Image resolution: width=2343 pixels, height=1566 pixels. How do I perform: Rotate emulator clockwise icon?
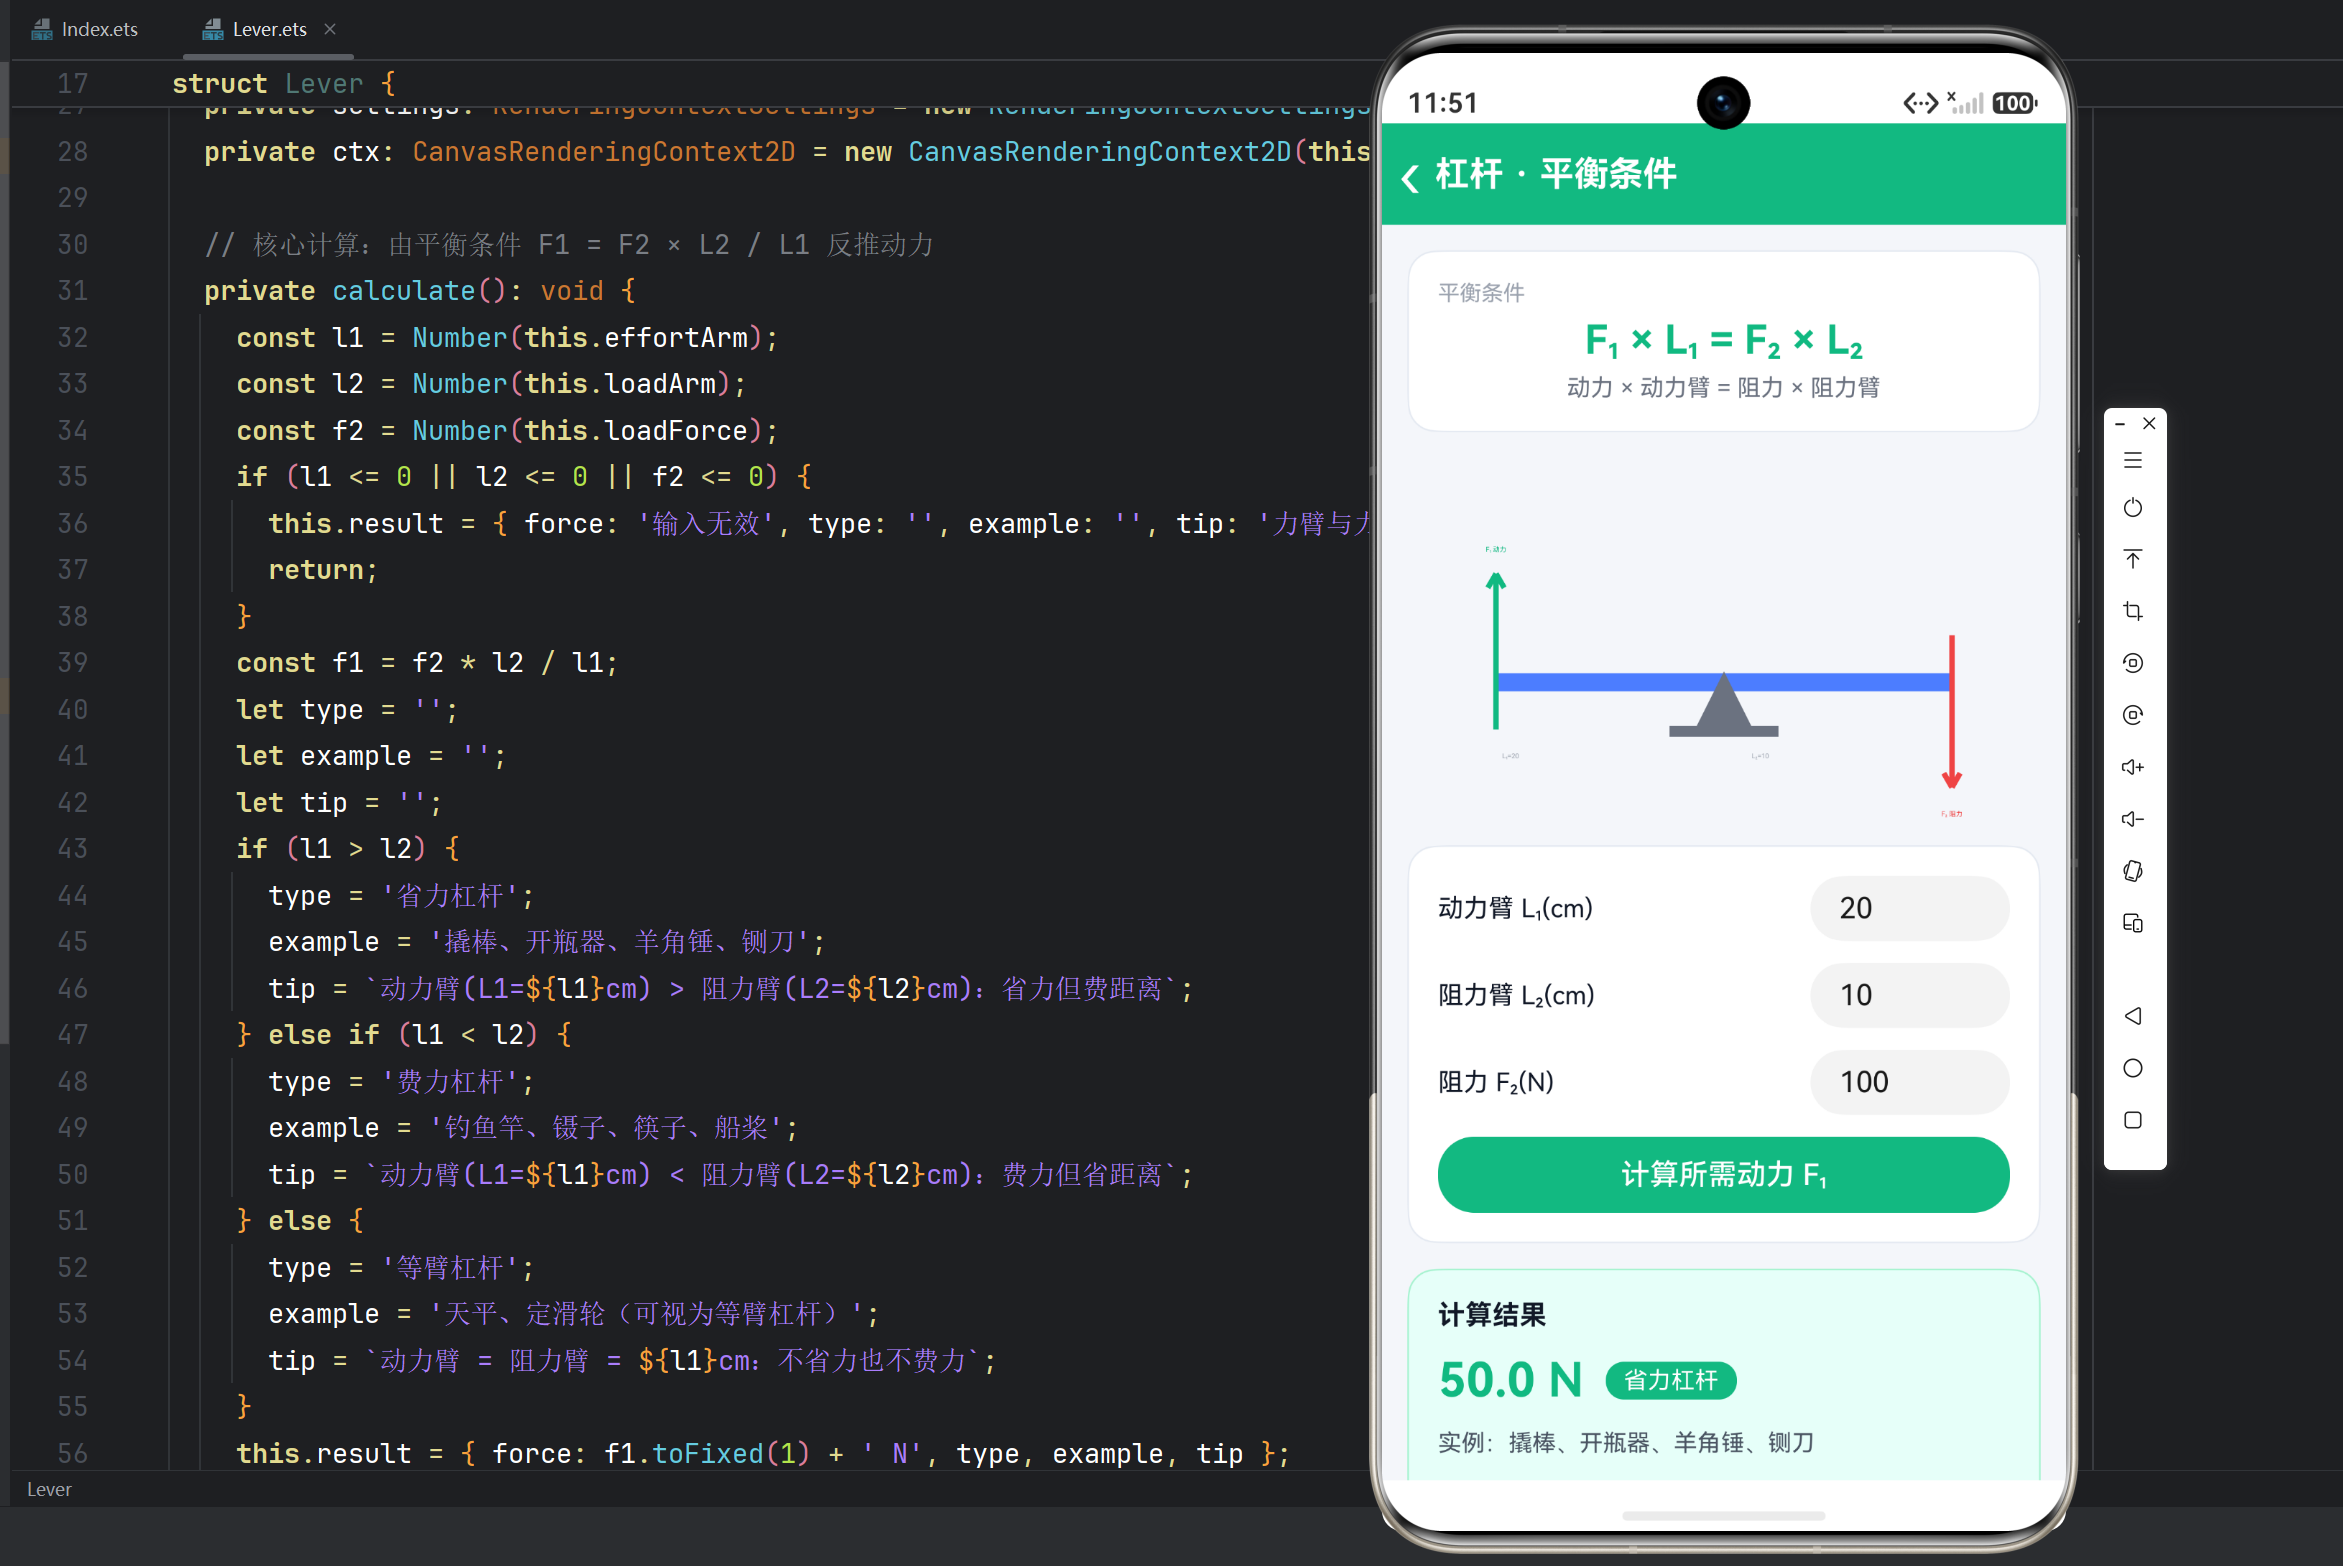pyautogui.click(x=2133, y=715)
